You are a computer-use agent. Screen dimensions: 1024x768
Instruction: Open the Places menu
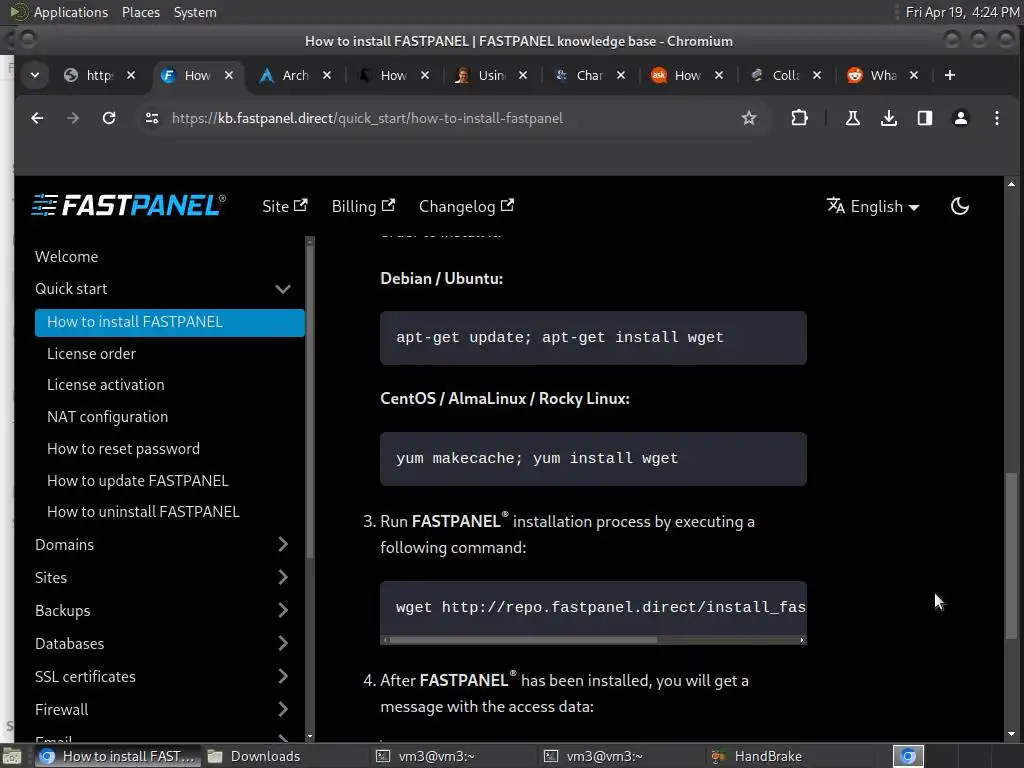pyautogui.click(x=140, y=12)
